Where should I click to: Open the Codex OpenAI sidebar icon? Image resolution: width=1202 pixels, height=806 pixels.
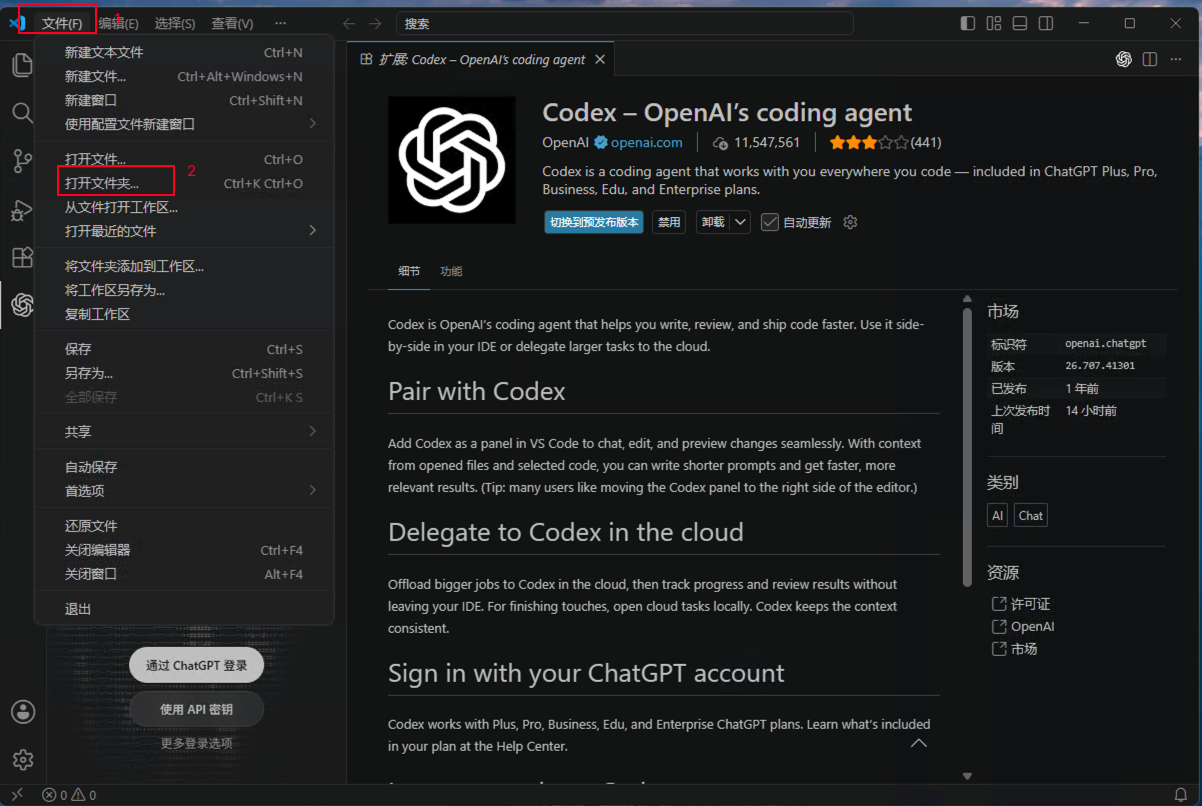point(22,305)
